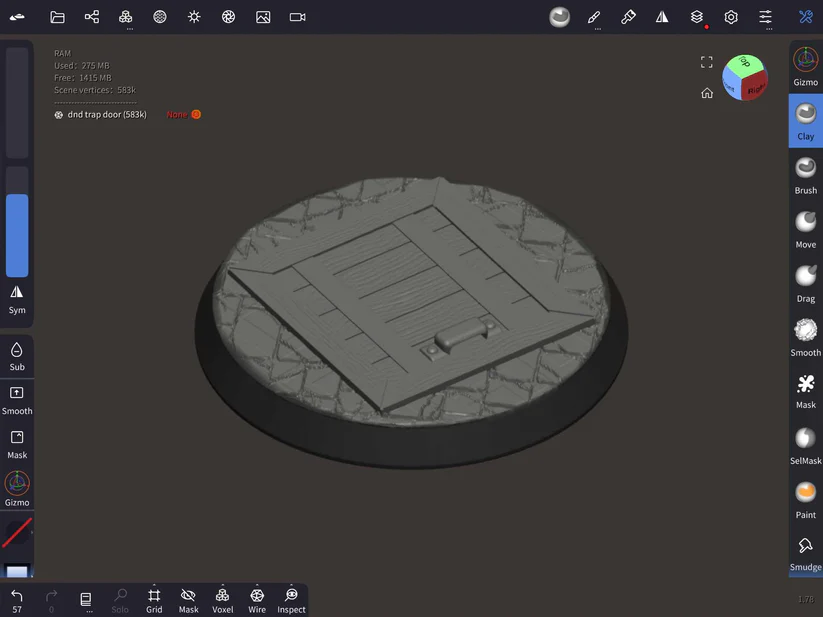823x617 pixels.
Task: Select the Gizmo tool in right toolbar
Action: (806, 67)
